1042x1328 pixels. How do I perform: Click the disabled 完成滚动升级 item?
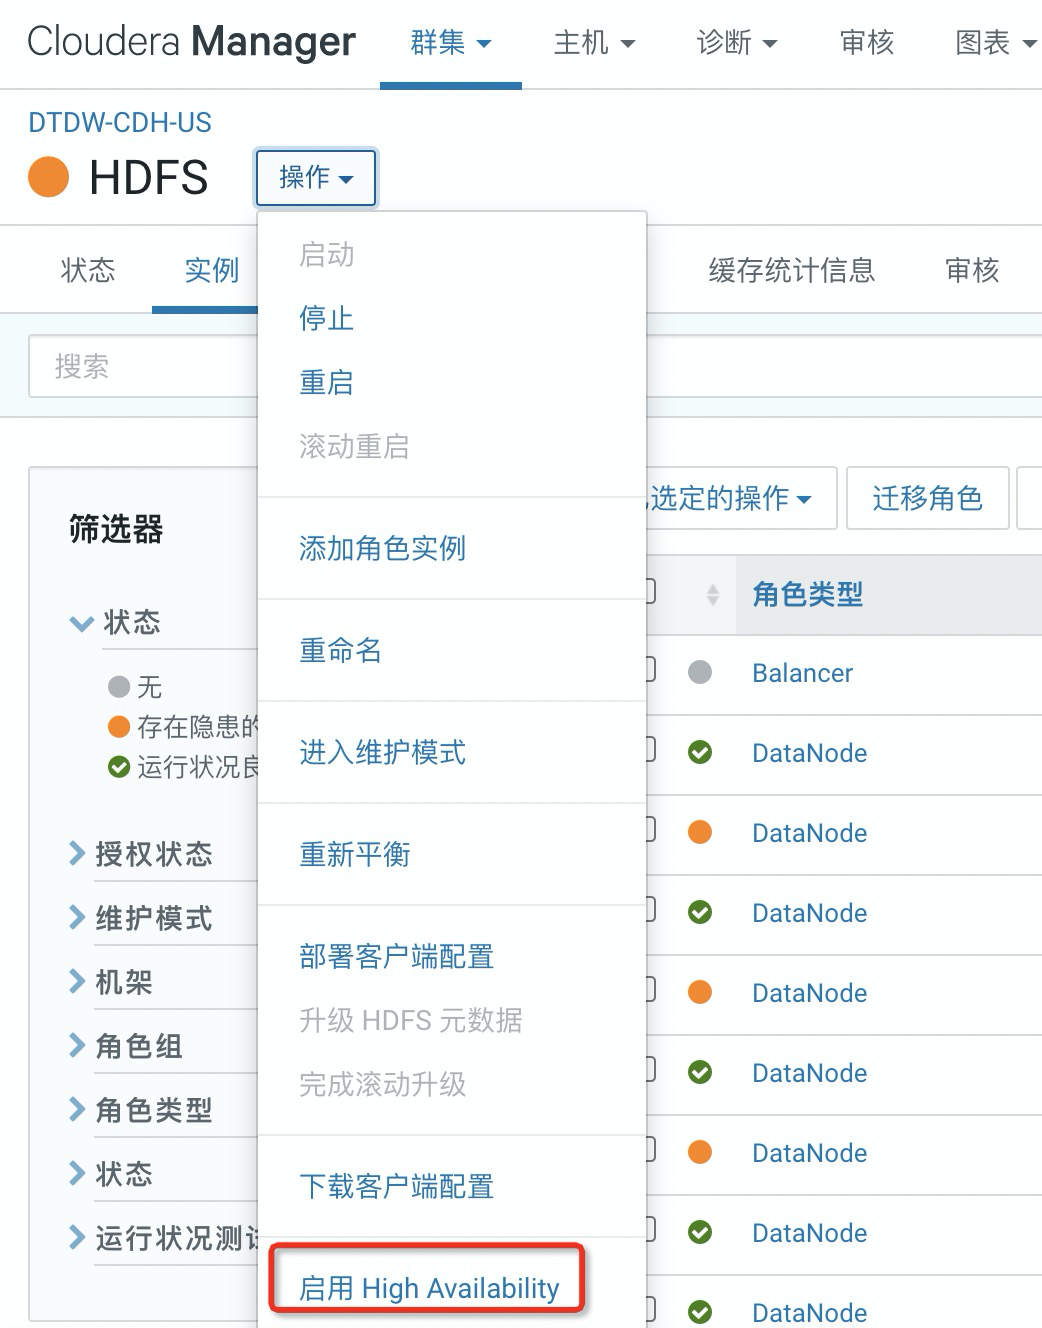(x=383, y=1085)
